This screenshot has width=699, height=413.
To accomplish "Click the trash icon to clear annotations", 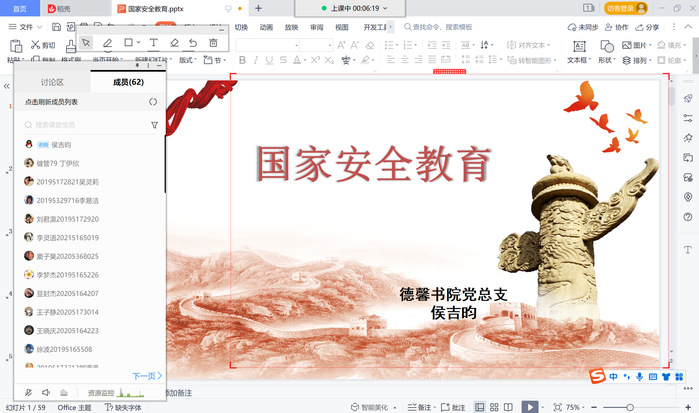I will (213, 43).
